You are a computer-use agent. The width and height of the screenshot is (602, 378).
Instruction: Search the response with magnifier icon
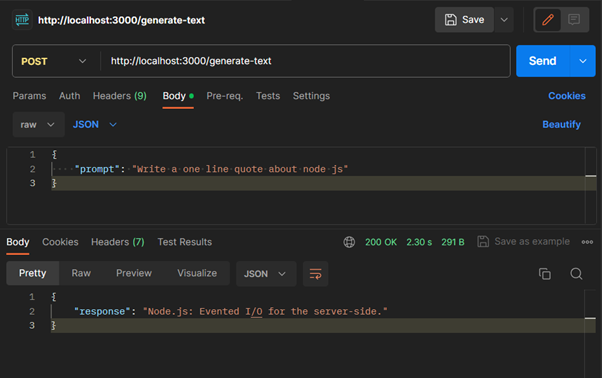(576, 274)
